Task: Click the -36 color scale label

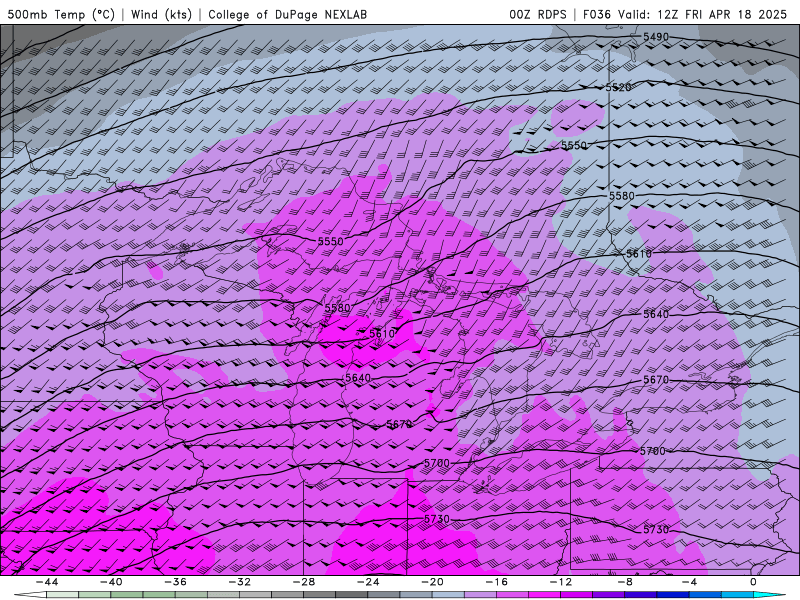Action: [175, 582]
